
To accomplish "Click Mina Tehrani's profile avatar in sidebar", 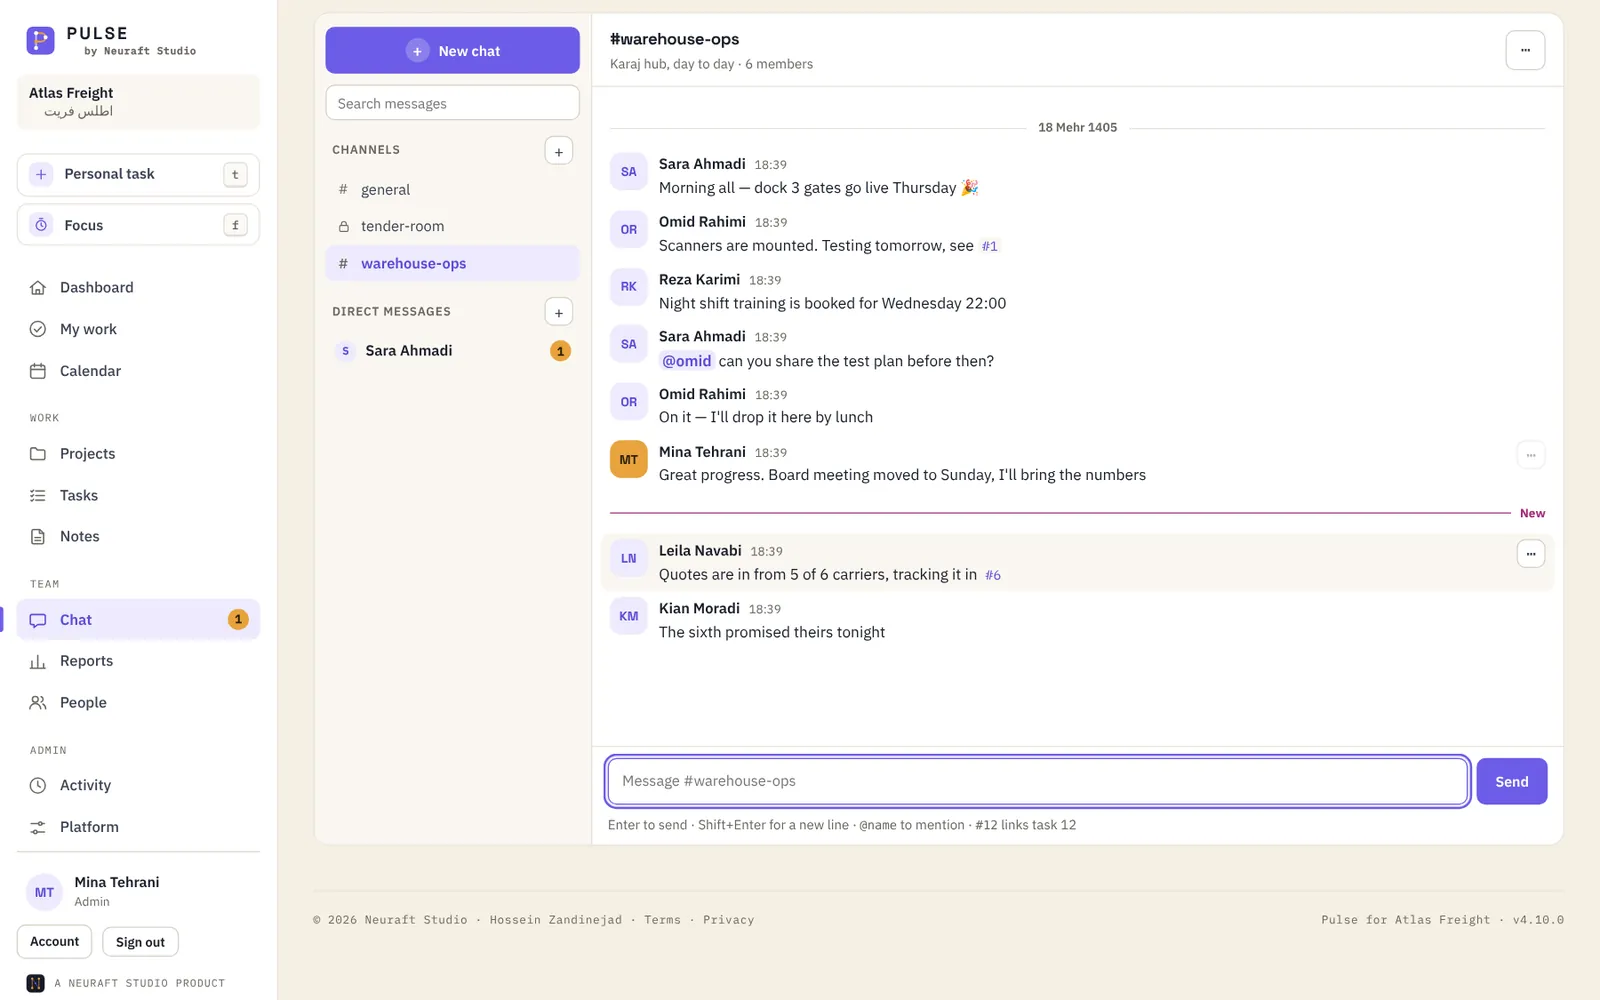I will [44, 892].
